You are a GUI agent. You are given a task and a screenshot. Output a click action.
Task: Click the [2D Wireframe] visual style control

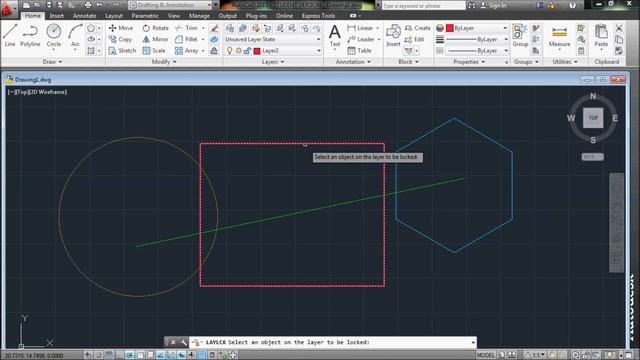coord(48,92)
